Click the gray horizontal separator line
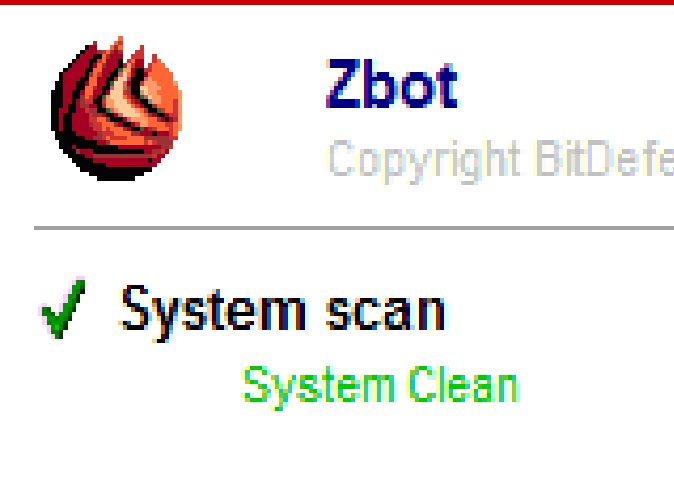 (x=354, y=228)
